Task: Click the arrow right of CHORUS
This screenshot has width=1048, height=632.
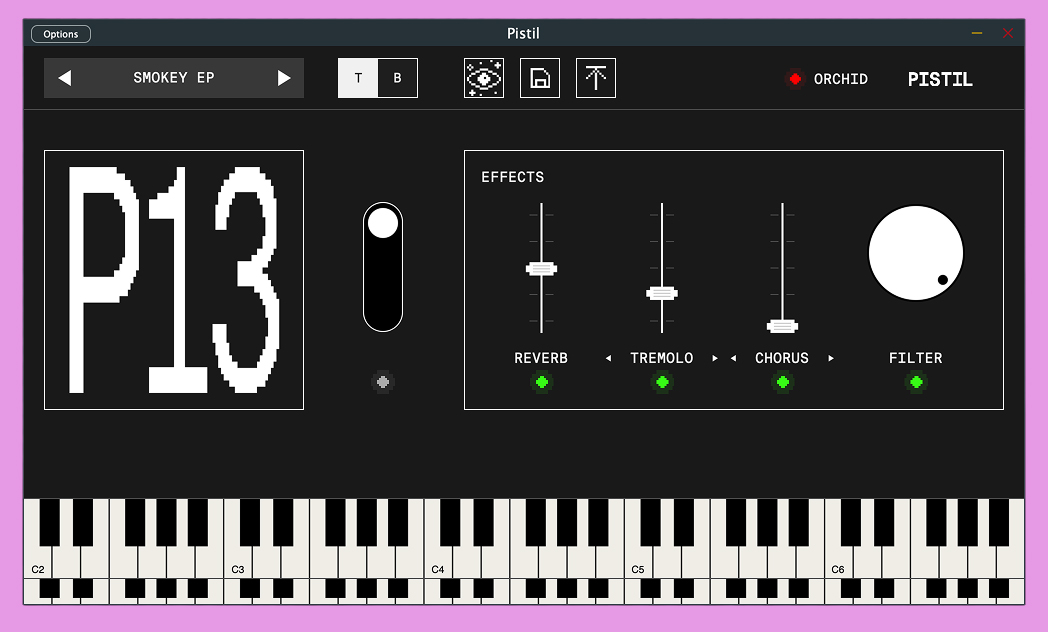Action: click(831, 359)
